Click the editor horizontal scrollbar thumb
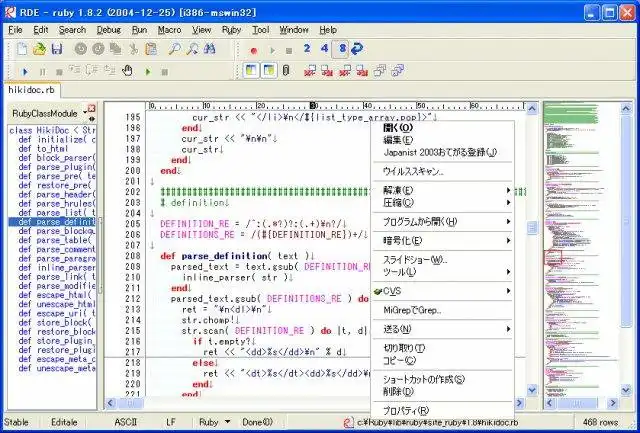 131,404
